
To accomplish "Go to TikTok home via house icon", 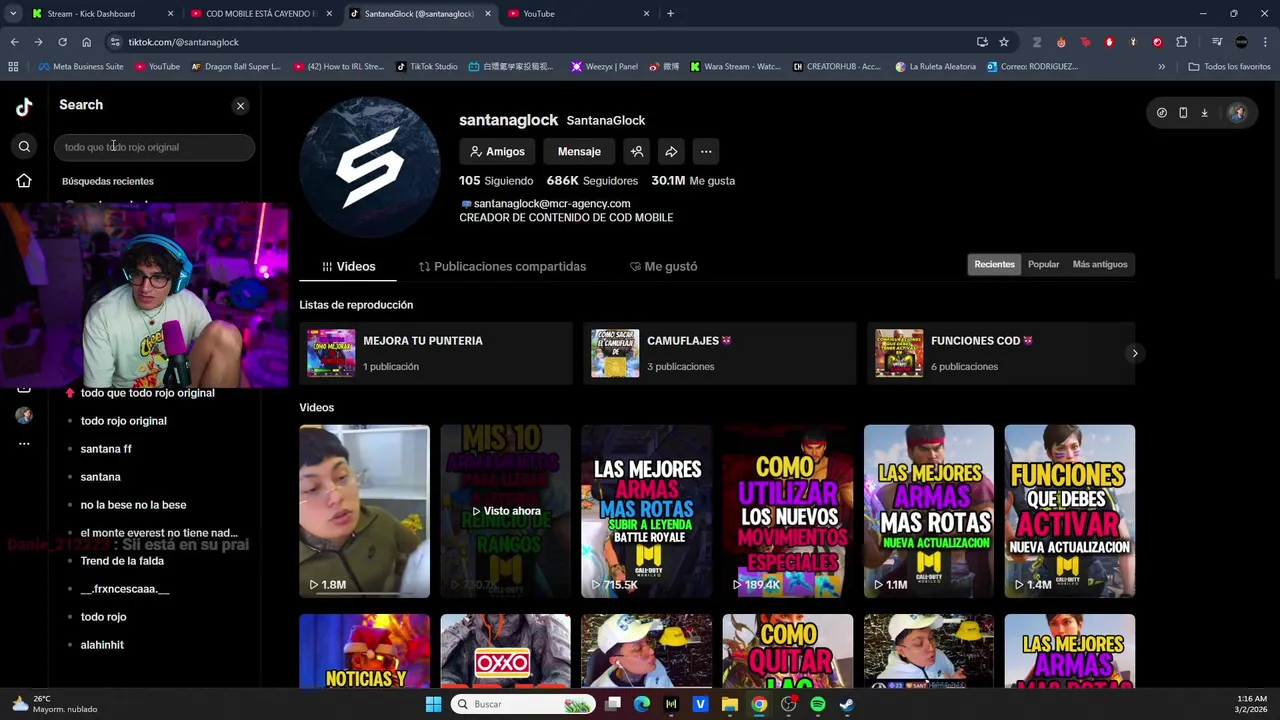I will pos(24,181).
